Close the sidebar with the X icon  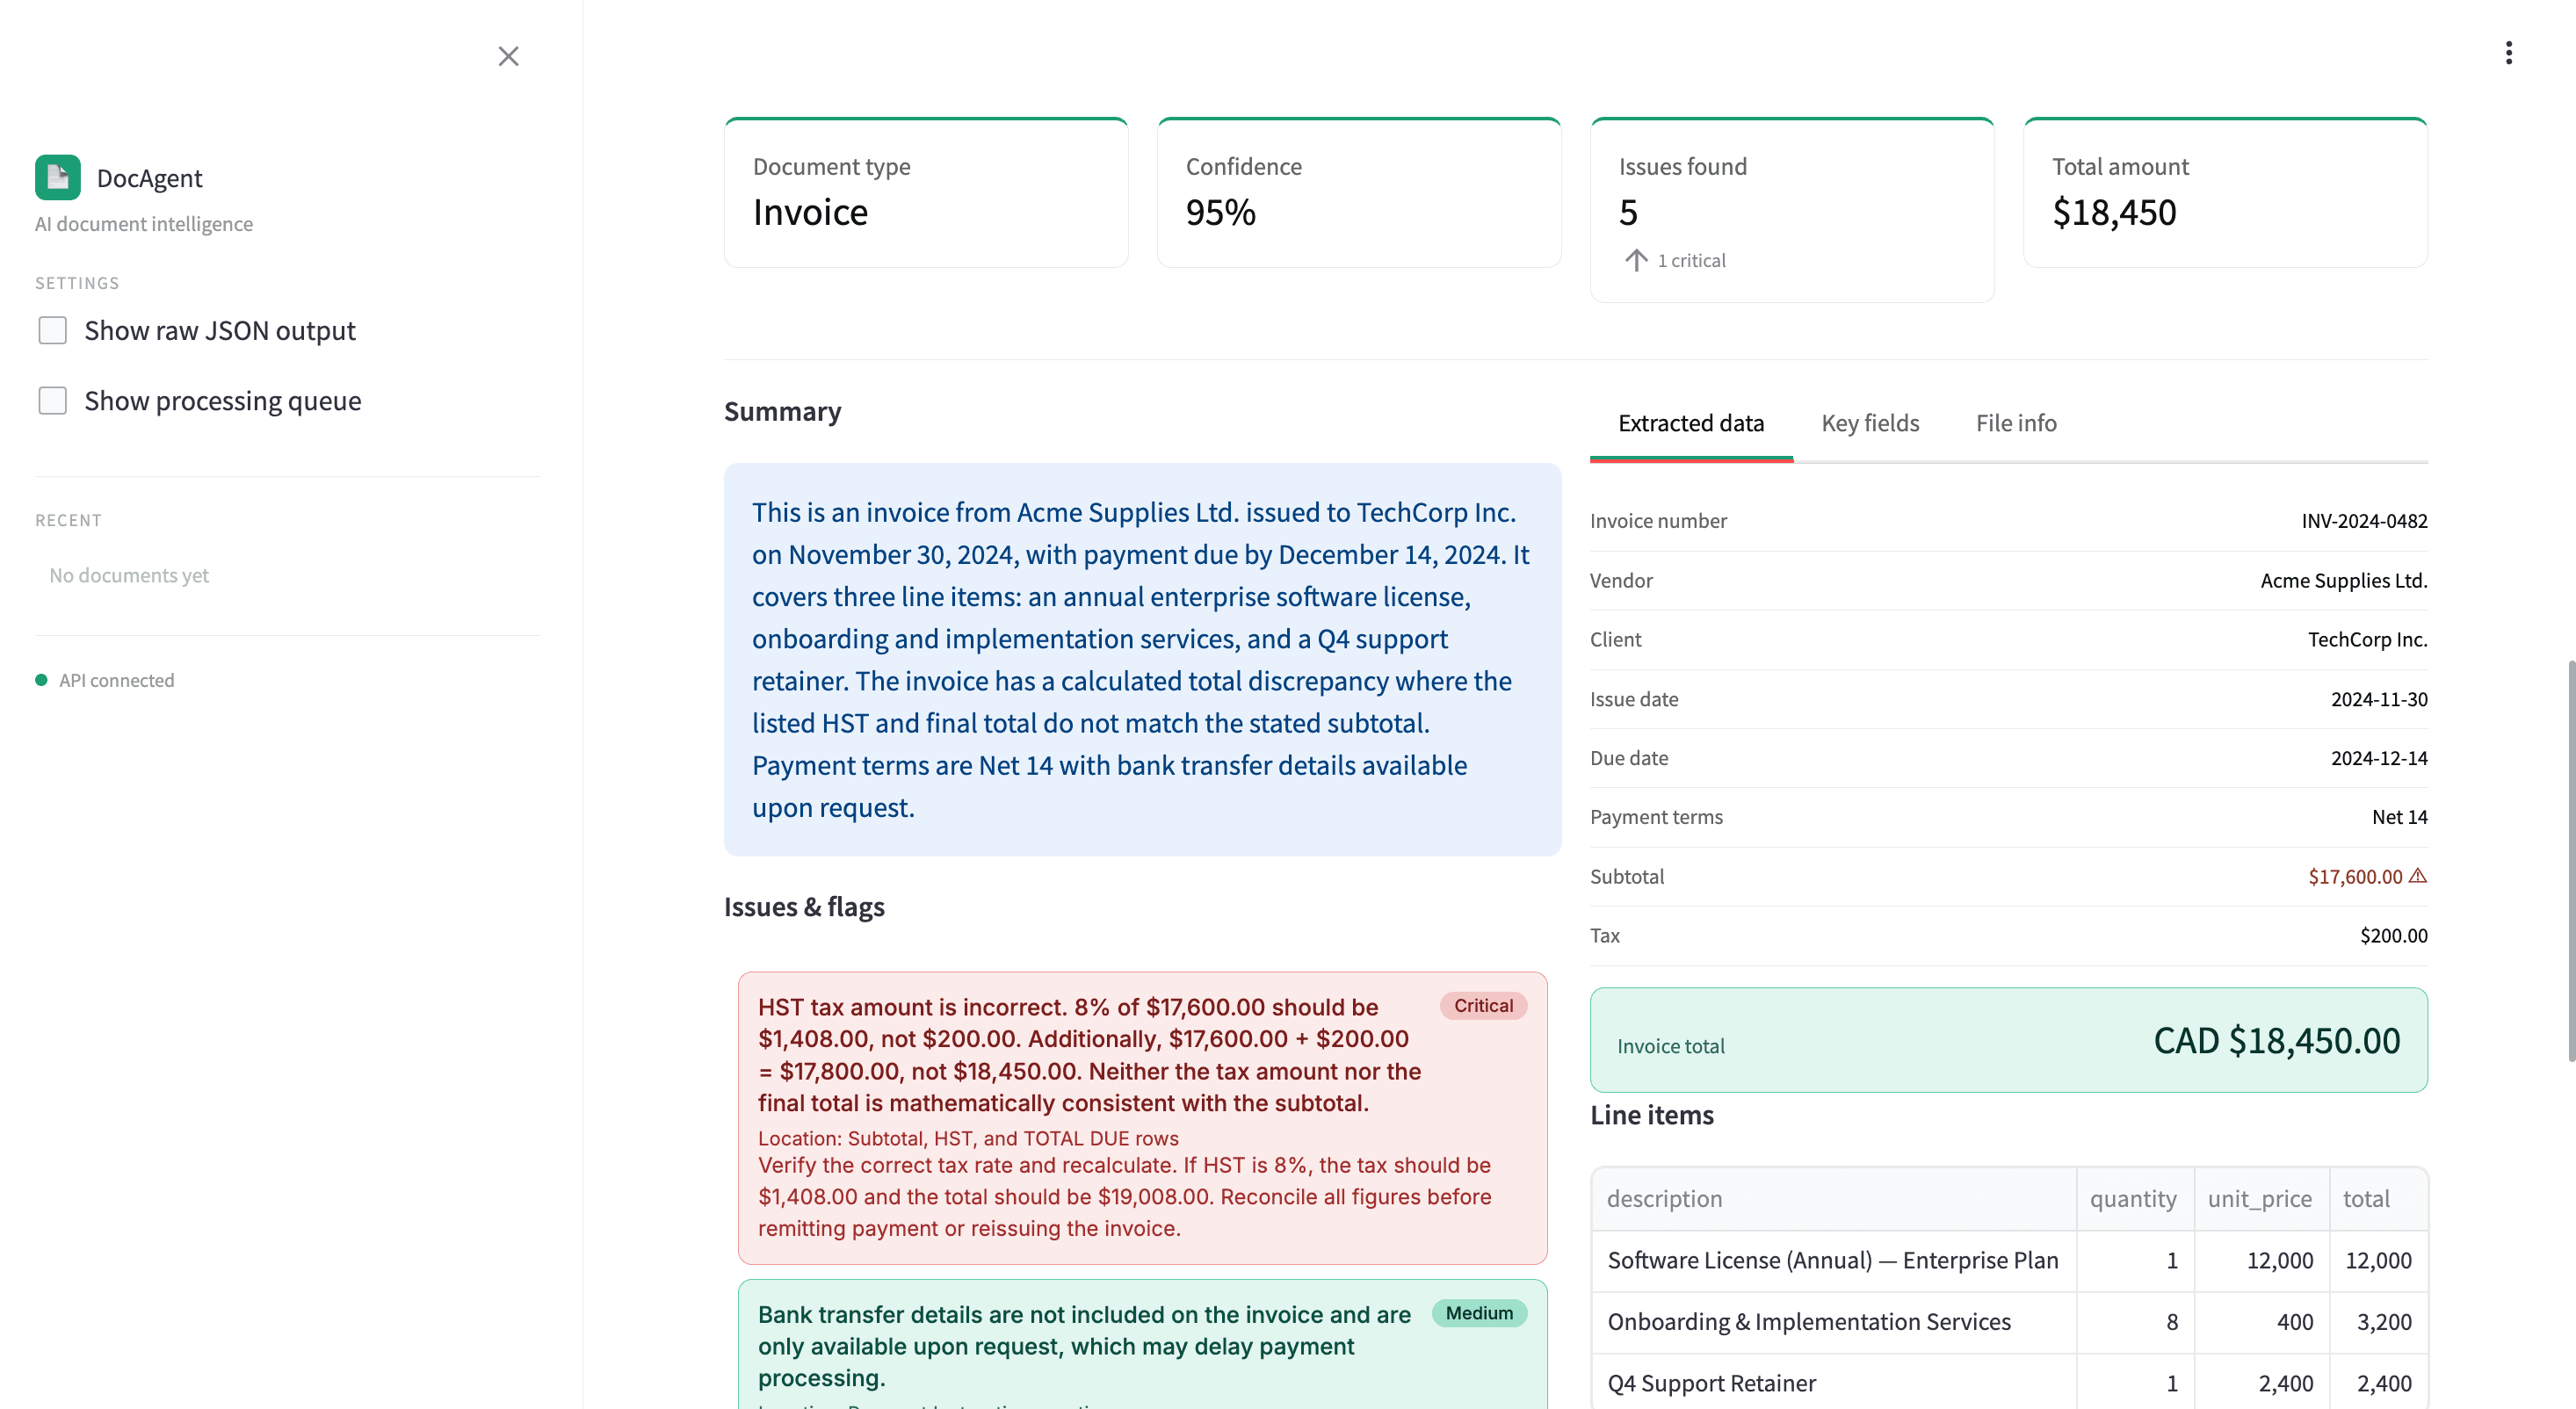[x=508, y=56]
